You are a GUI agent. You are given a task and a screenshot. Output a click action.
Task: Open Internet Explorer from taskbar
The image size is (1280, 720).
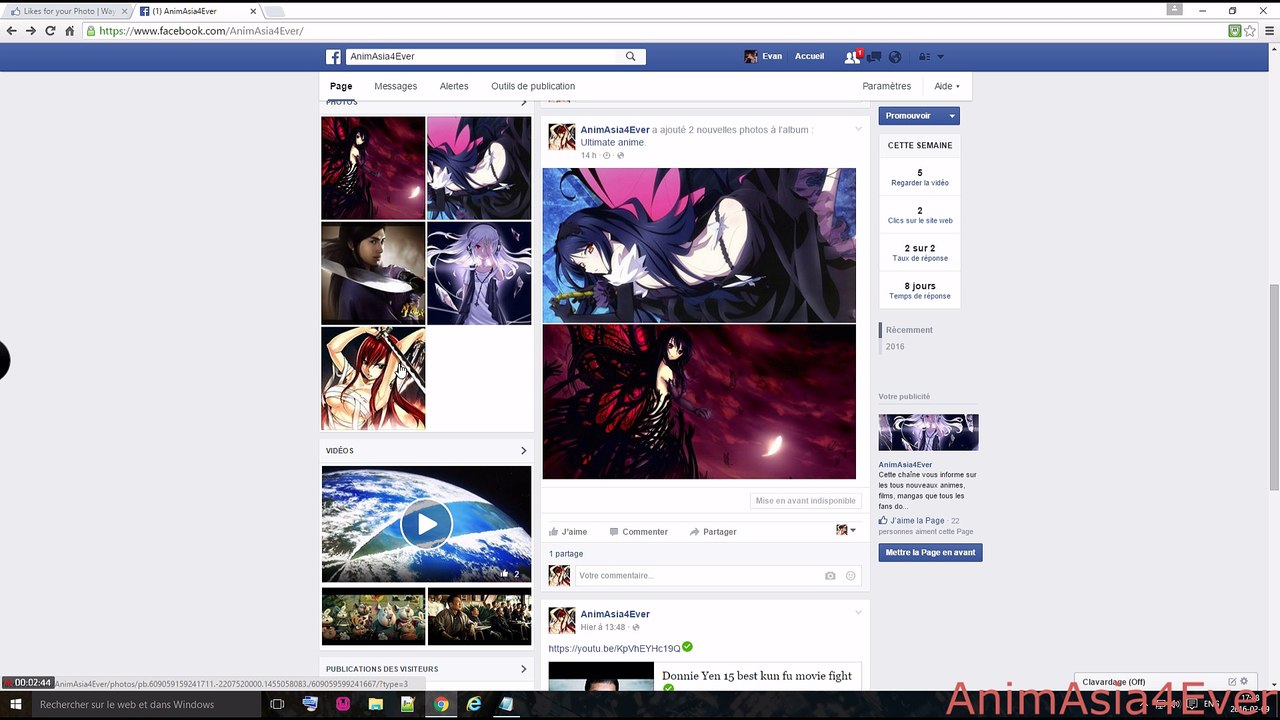click(474, 704)
